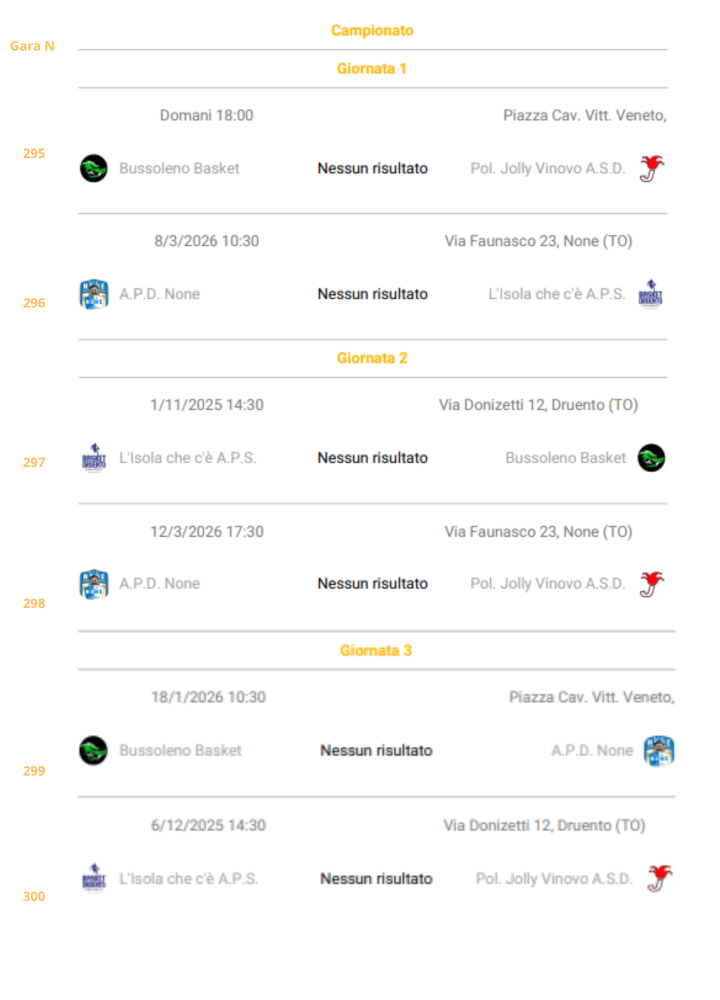Open the Campionato heading

pos(372,31)
